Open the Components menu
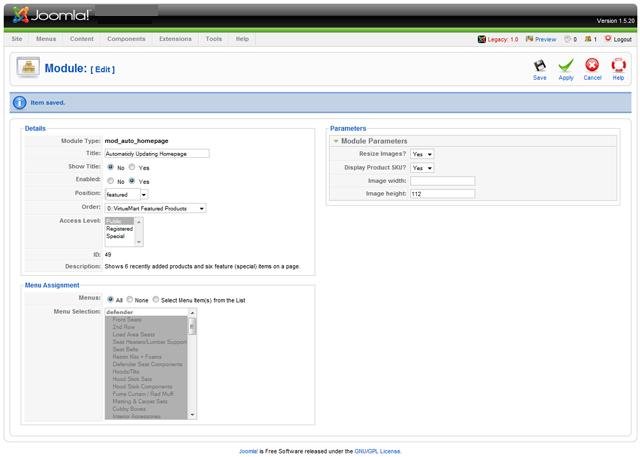 tap(126, 39)
